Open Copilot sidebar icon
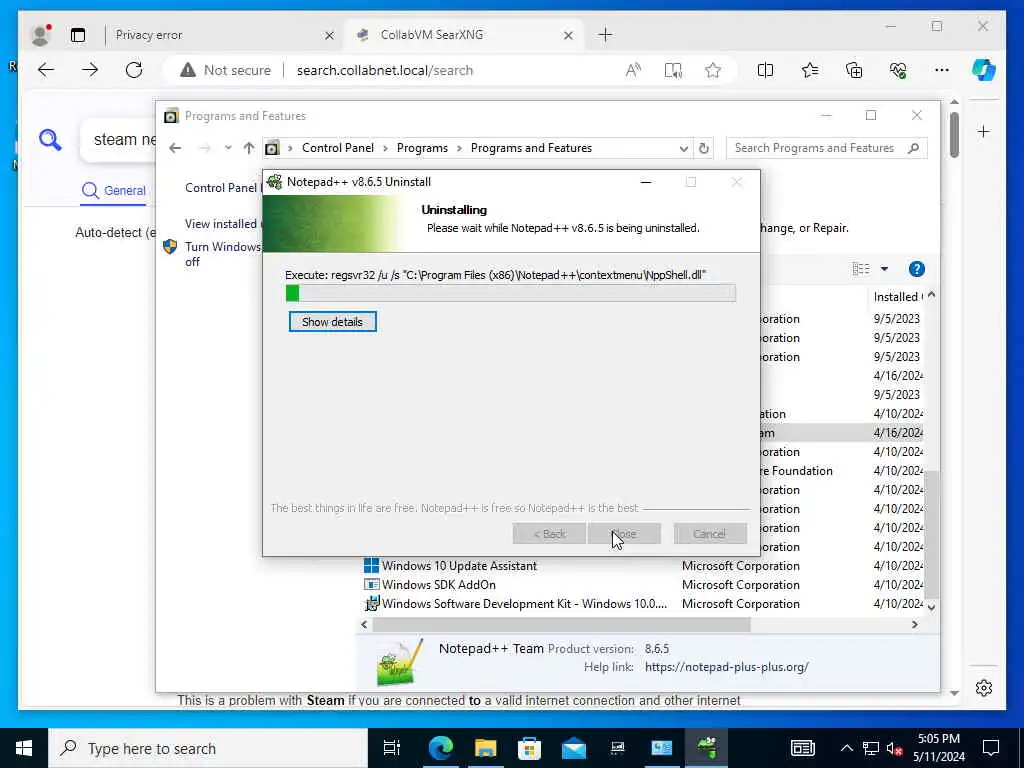 pos(984,70)
